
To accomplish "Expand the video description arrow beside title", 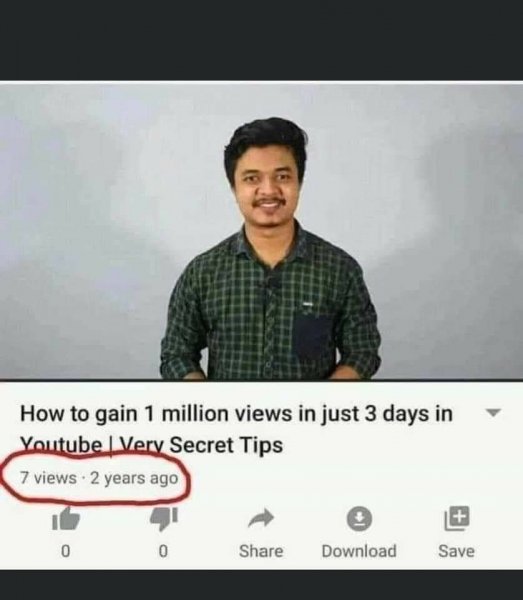I will [493, 413].
